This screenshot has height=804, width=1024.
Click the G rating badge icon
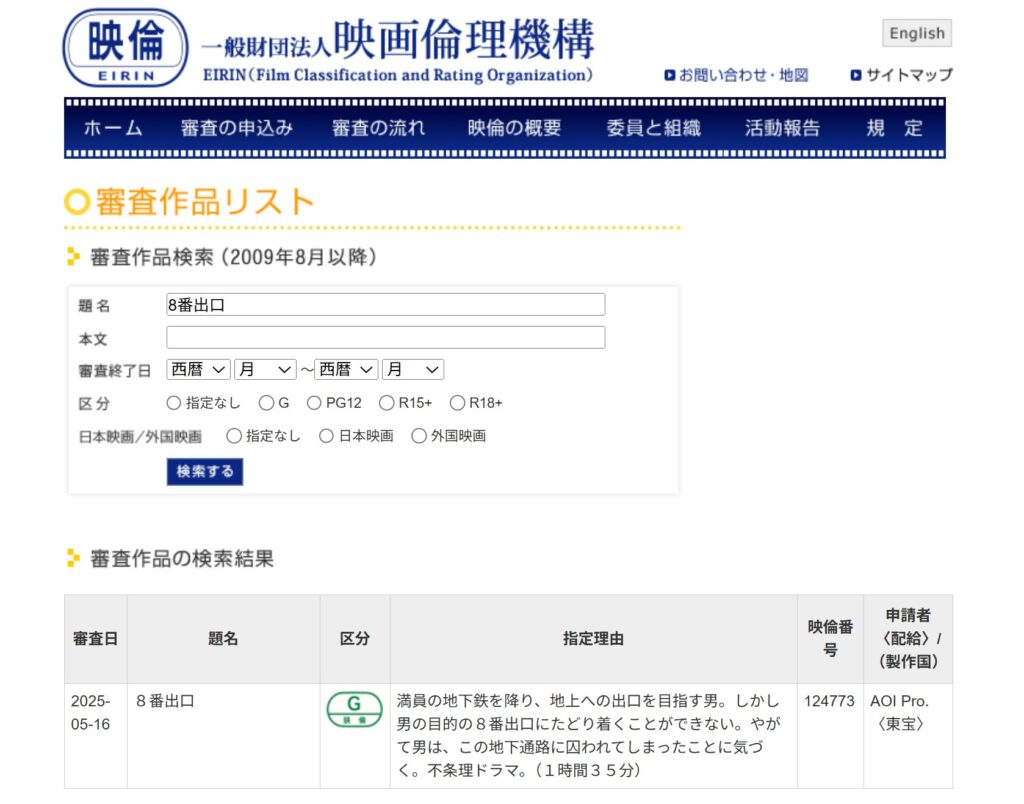tap(355, 709)
